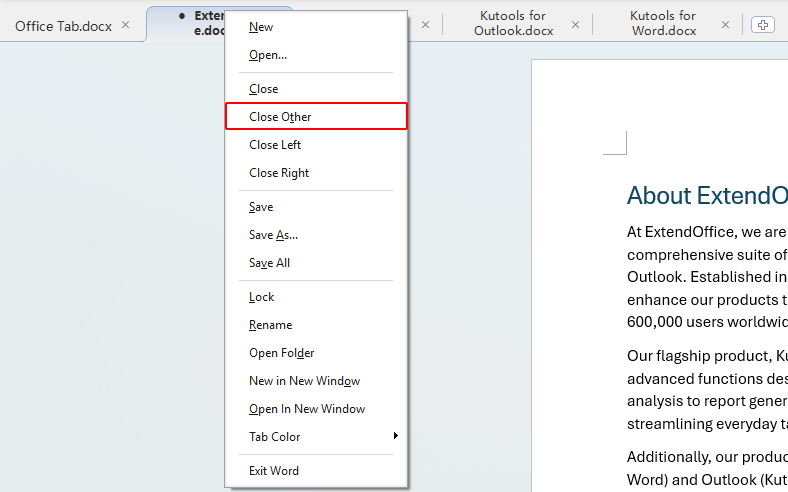Viewport: 788px width, 492px height.
Task: Choose New from the context menu
Action: pyautogui.click(x=316, y=27)
